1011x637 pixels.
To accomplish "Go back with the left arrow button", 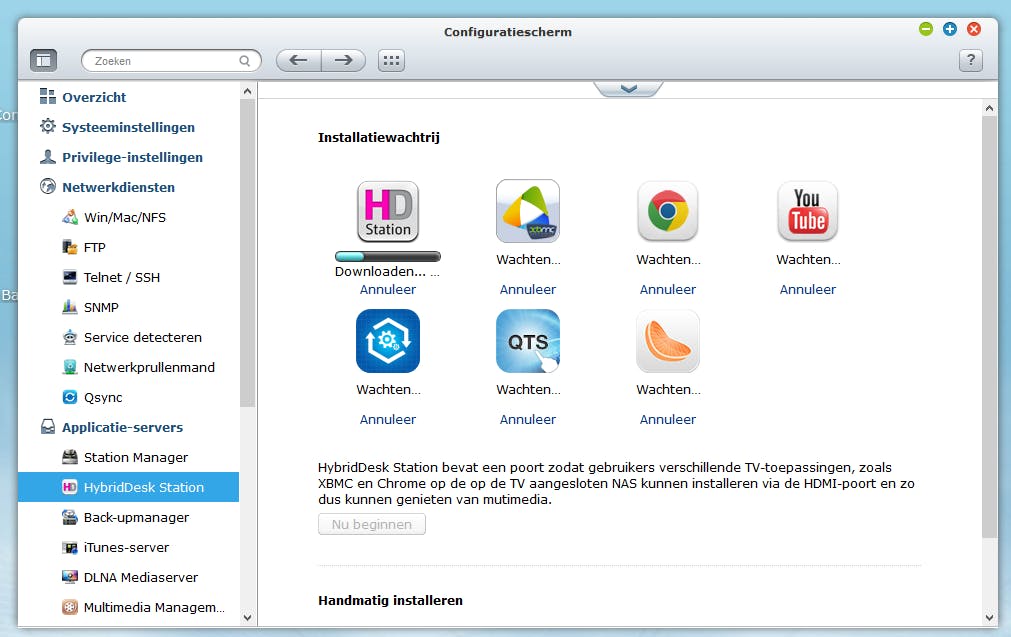I will [299, 61].
